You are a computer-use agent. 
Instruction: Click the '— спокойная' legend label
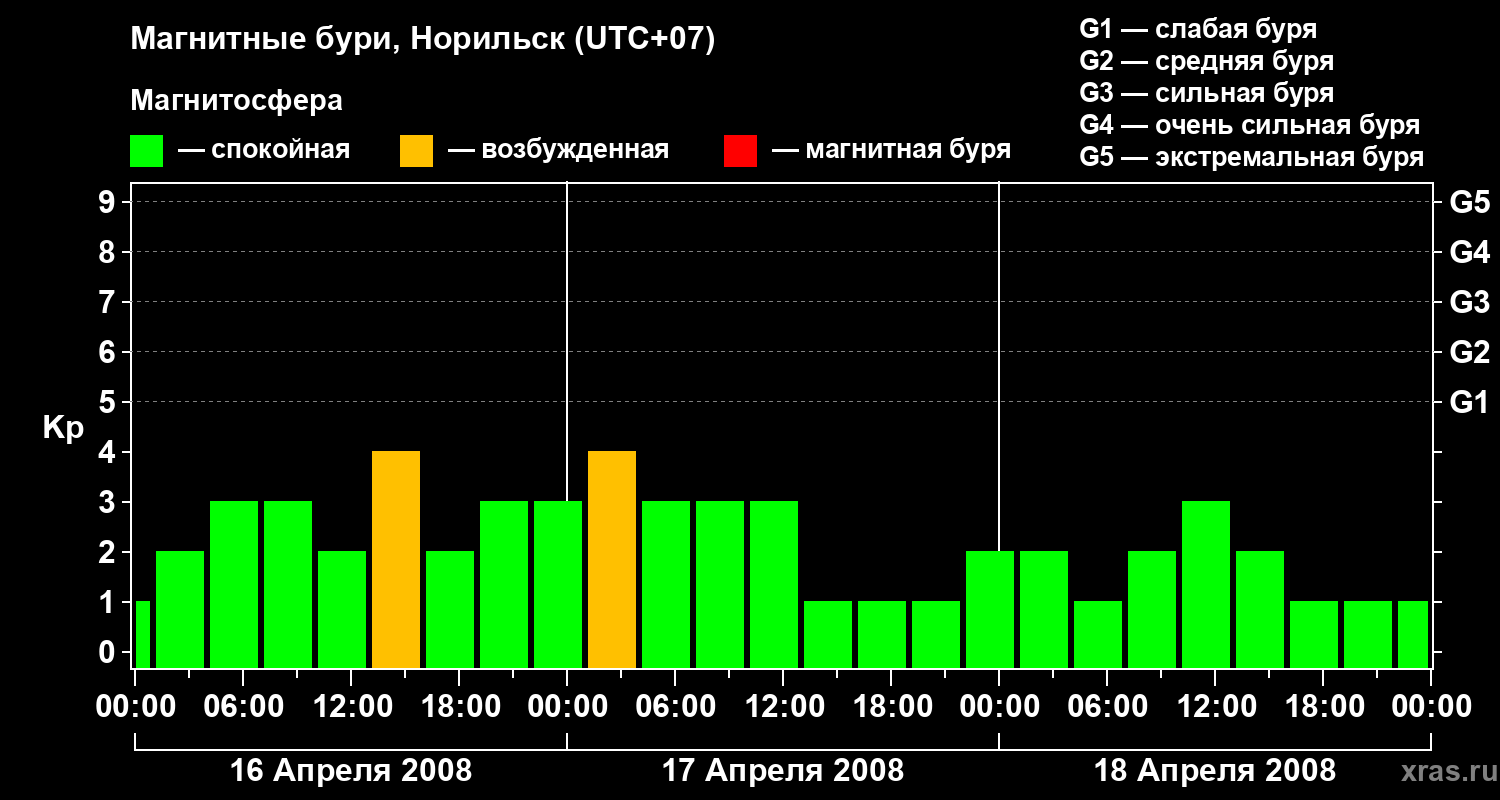264,151
